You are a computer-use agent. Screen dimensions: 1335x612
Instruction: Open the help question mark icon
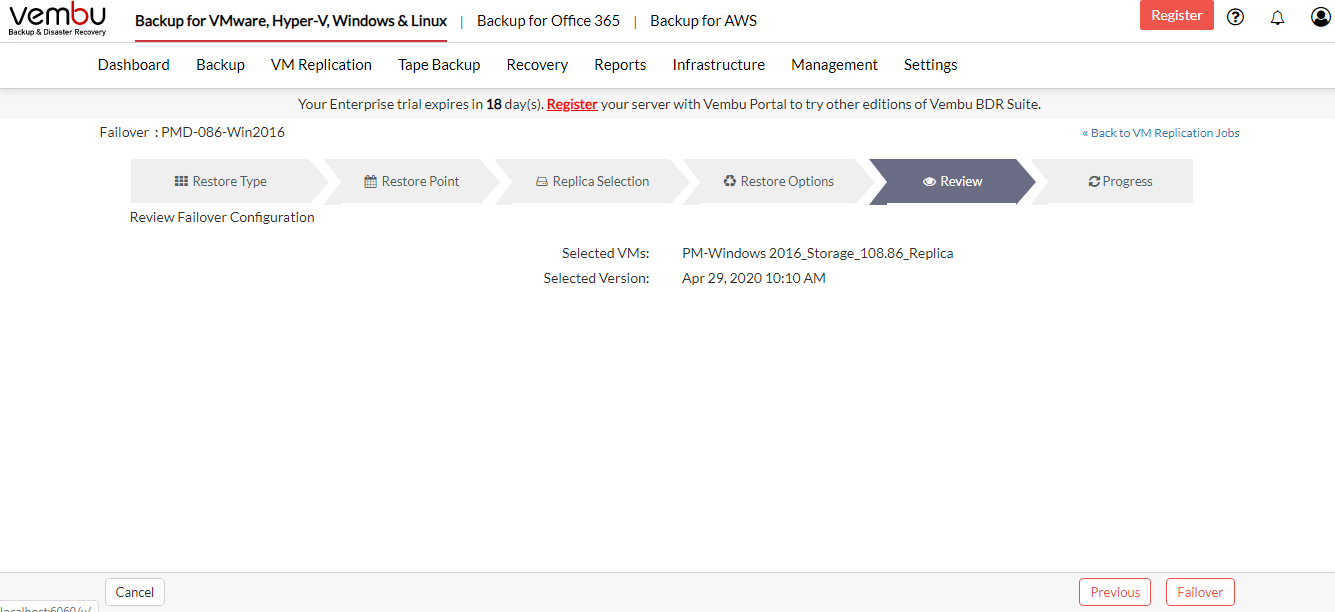[1235, 17]
